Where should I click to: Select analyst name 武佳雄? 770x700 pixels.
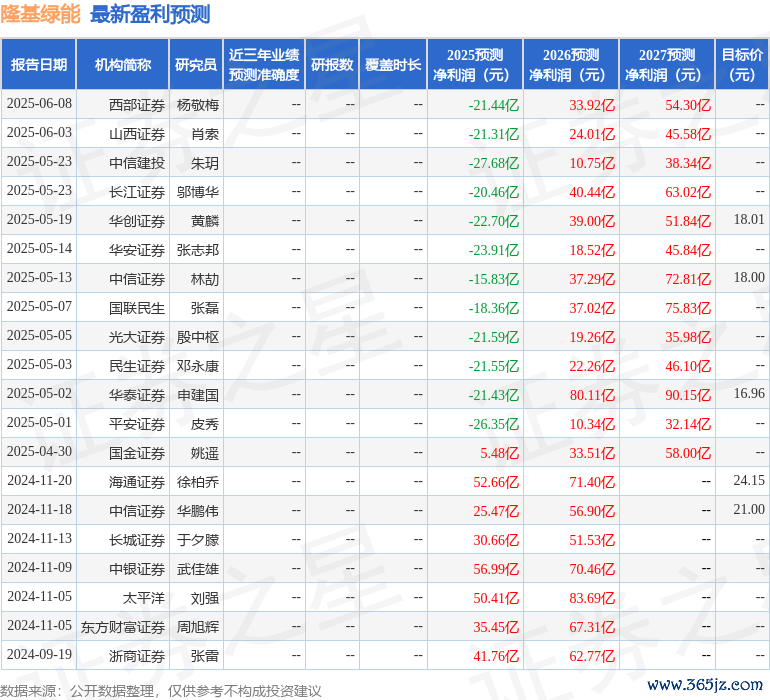pos(197,569)
